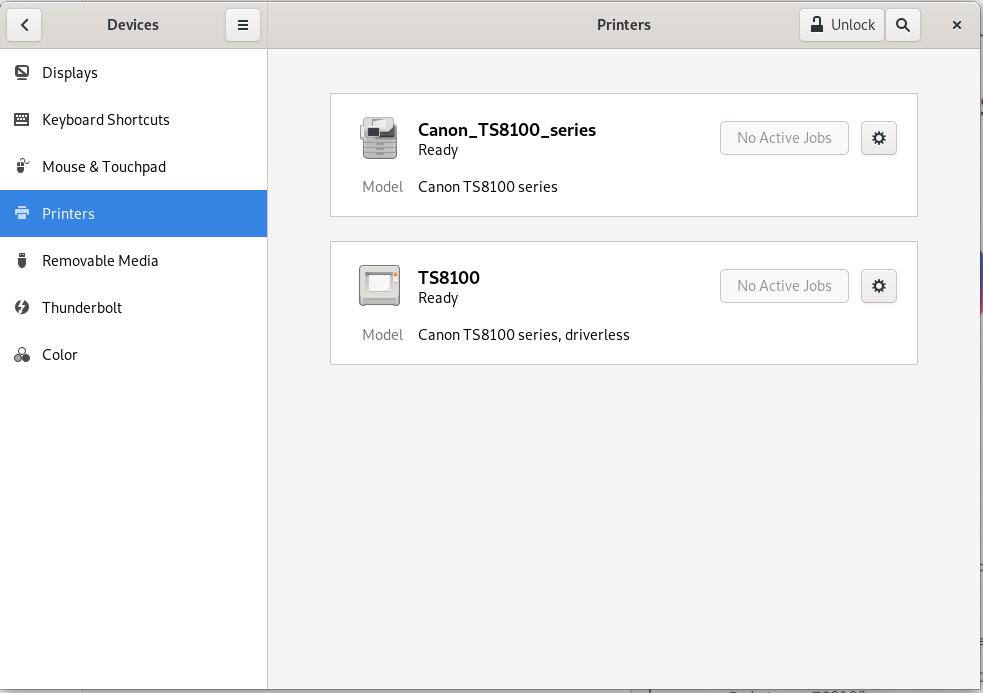Click the Unlock button
This screenshot has width=983, height=693.
(x=841, y=25)
